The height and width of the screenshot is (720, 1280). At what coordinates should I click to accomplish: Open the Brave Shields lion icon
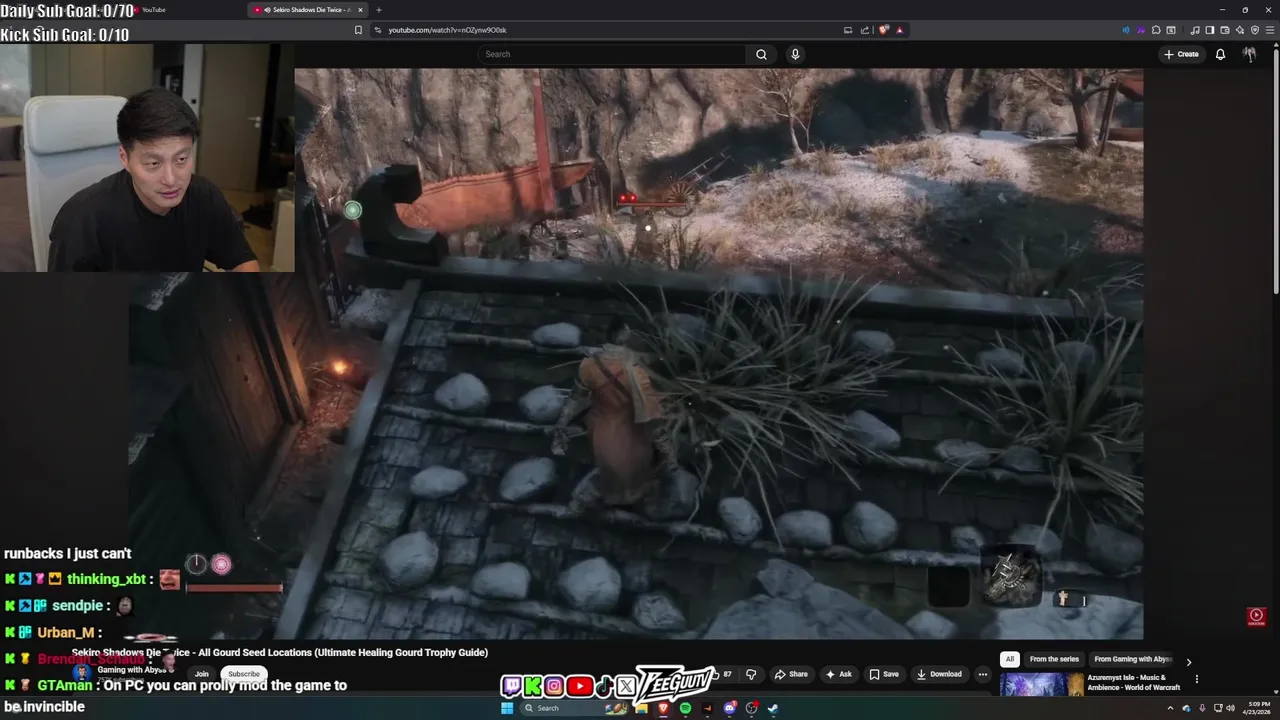884,30
